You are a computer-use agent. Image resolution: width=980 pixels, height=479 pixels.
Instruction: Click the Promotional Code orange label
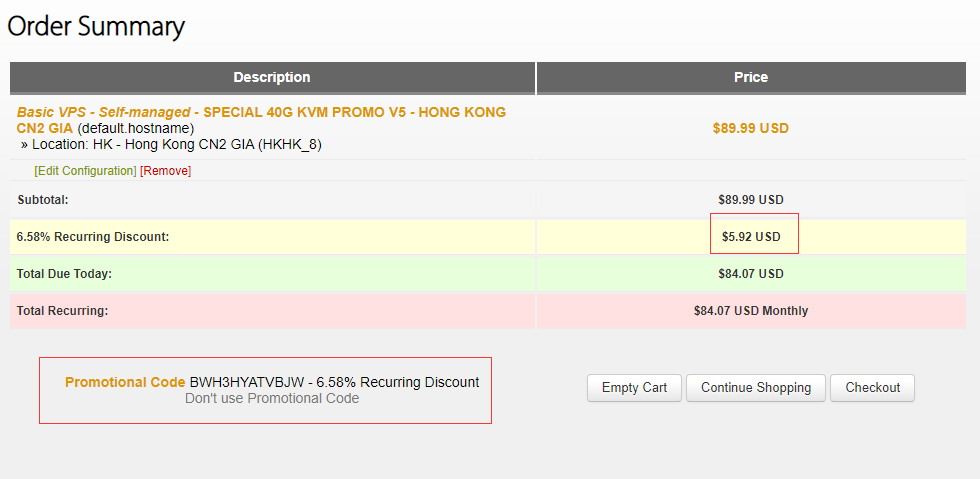125,382
